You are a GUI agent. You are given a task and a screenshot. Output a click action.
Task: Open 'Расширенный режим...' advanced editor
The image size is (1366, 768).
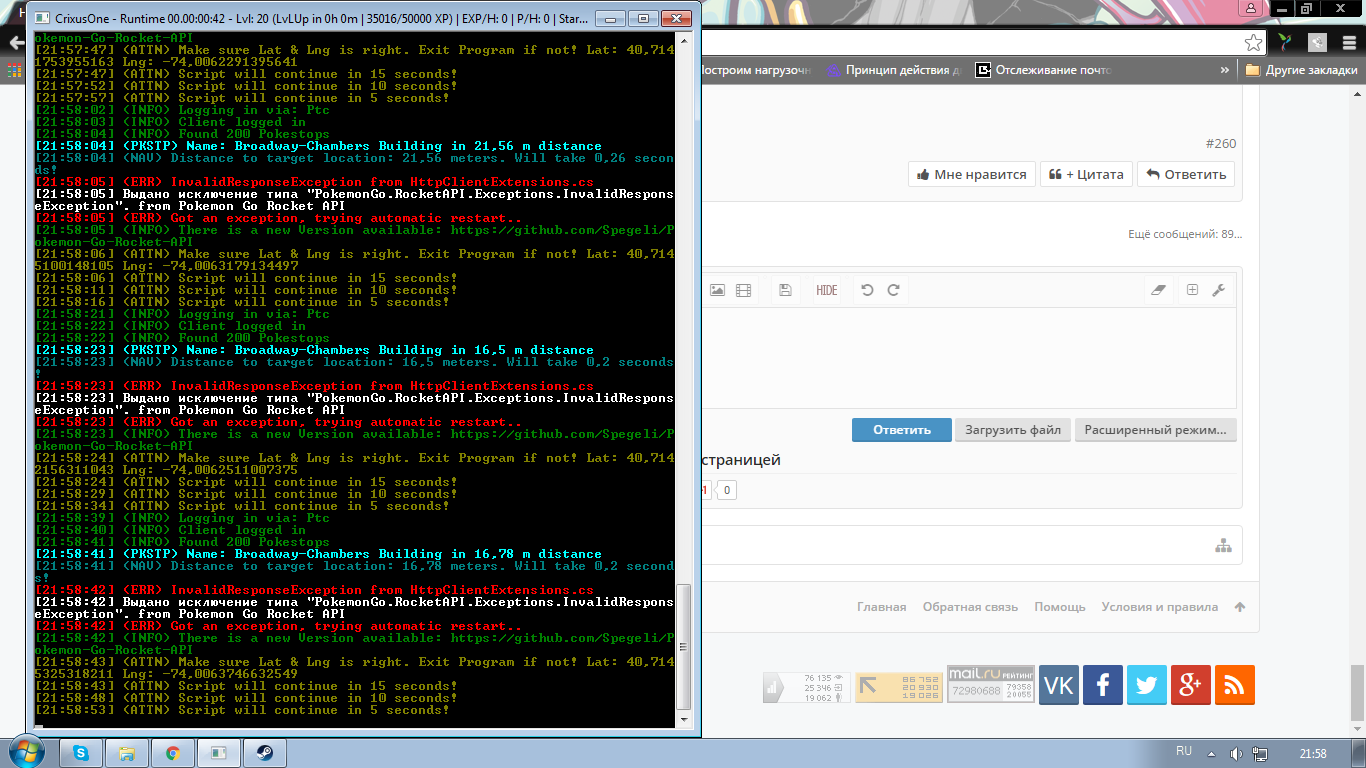click(1156, 430)
